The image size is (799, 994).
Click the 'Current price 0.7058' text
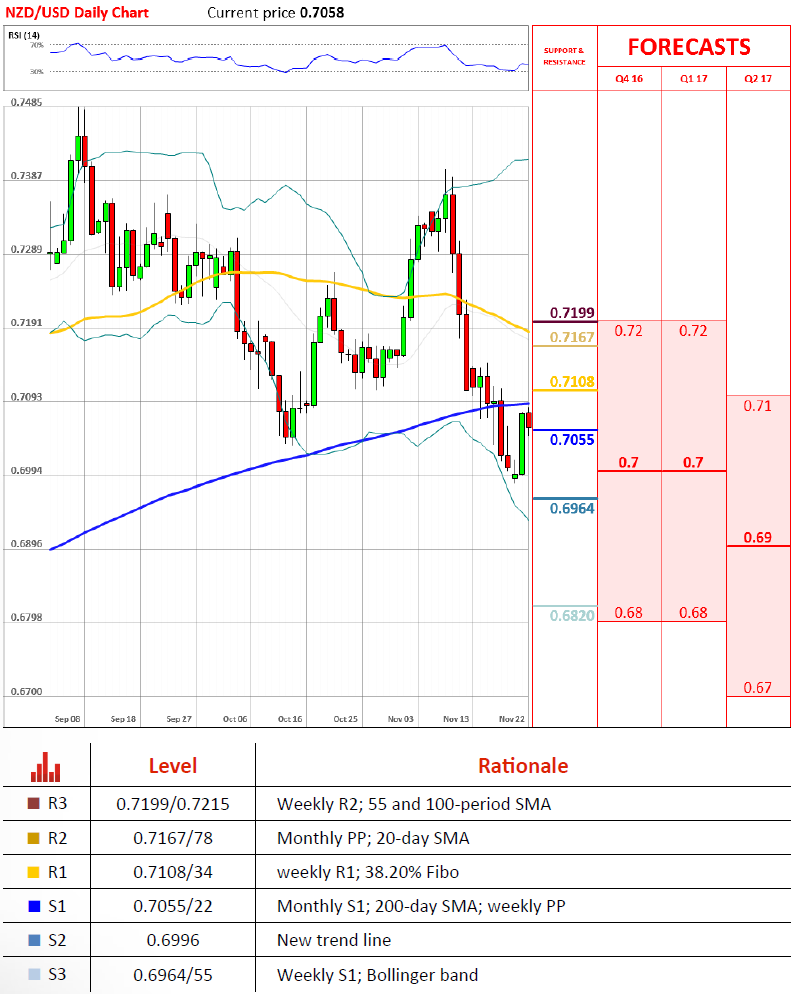(276, 13)
